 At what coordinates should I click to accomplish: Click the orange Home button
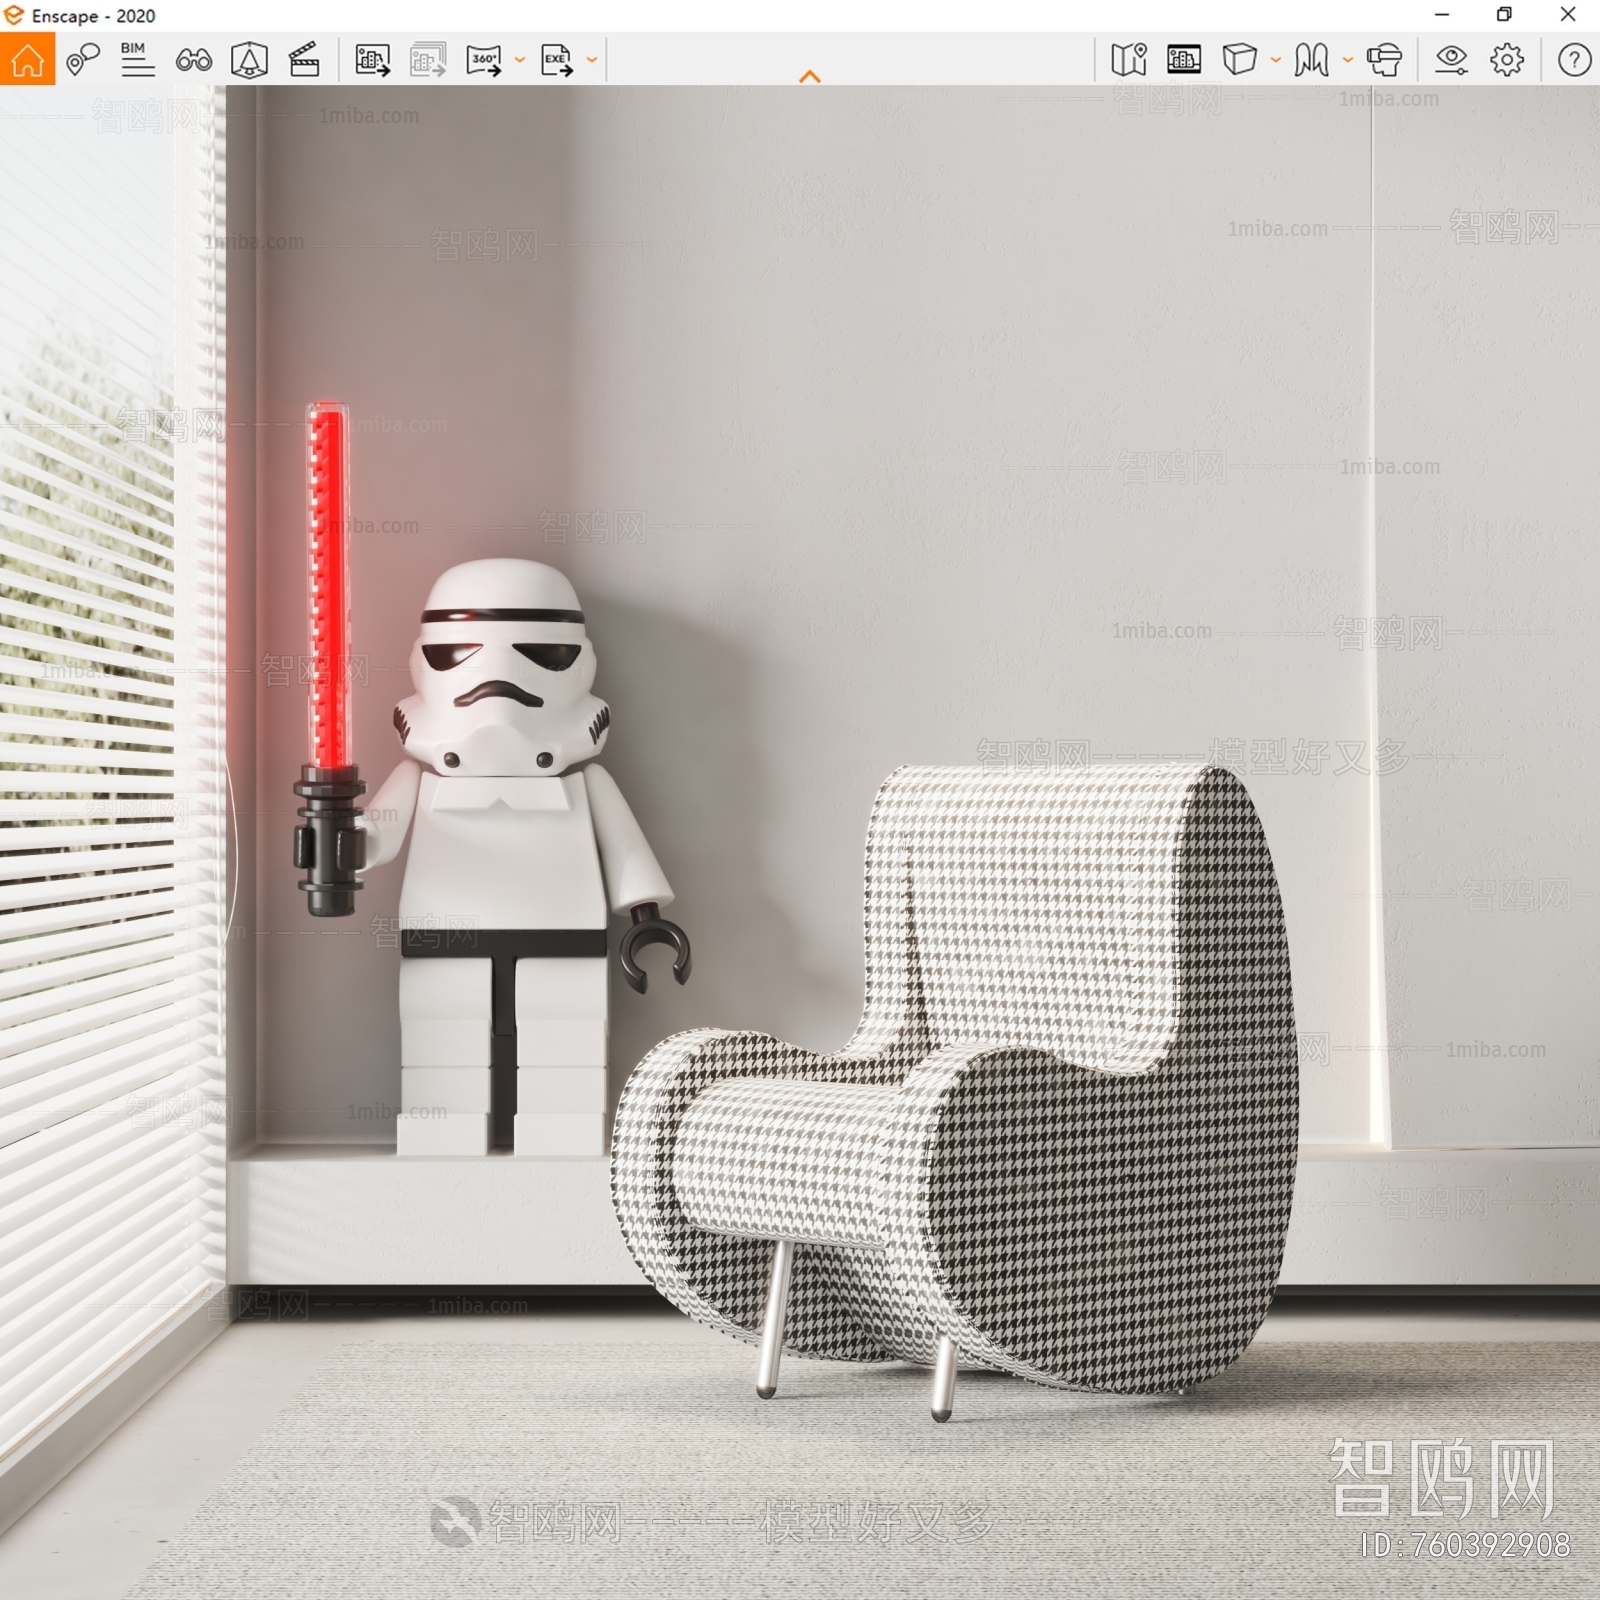[27, 59]
